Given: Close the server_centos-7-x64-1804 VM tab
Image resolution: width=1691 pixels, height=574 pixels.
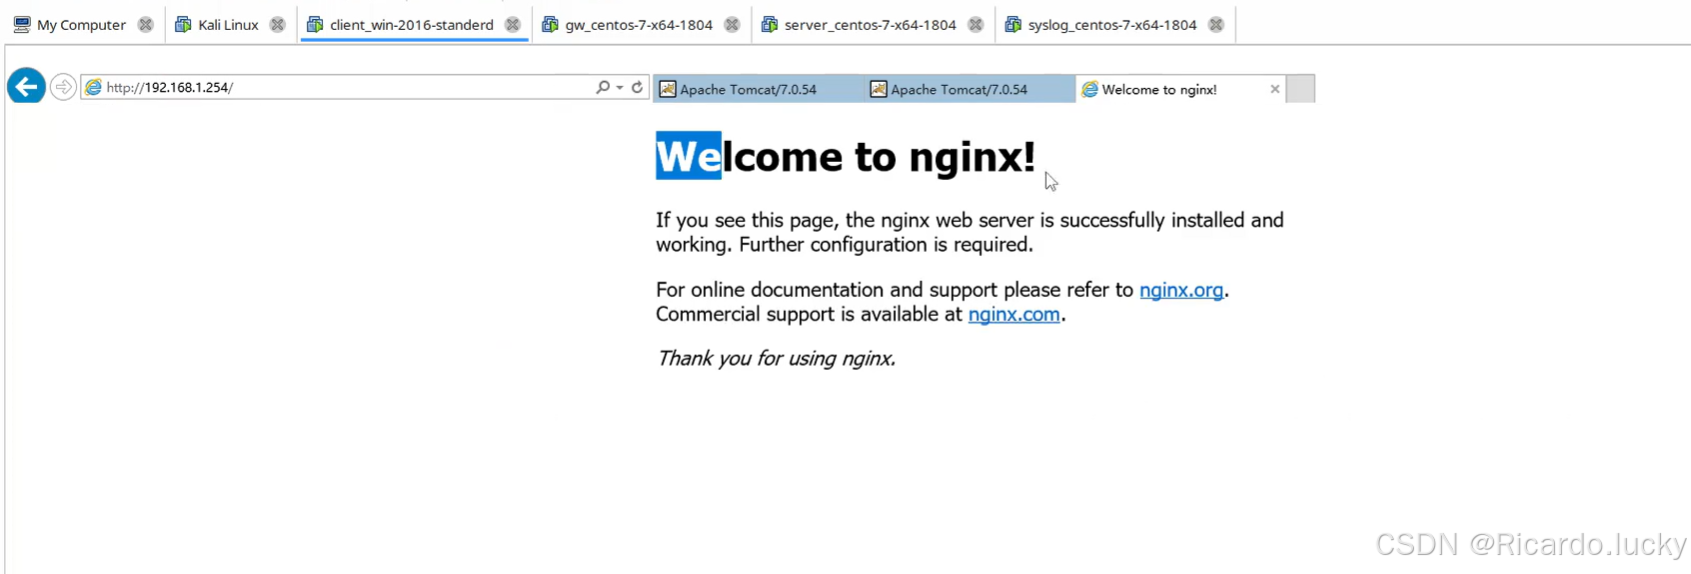Looking at the screenshot, I should 976,24.
